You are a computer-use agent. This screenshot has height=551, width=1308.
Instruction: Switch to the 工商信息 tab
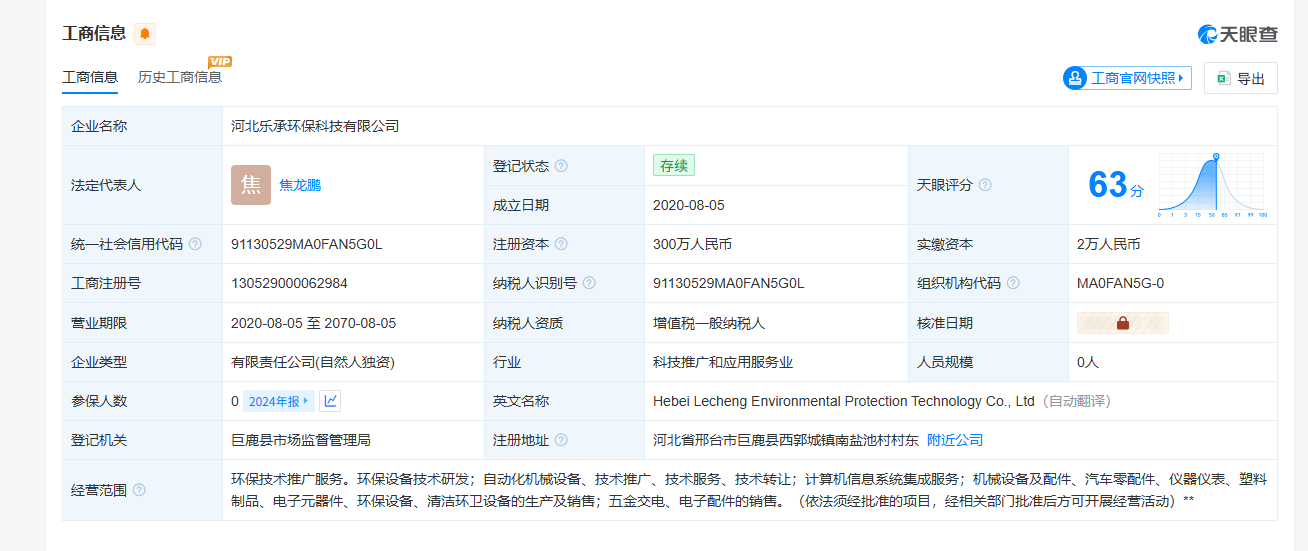(90, 77)
